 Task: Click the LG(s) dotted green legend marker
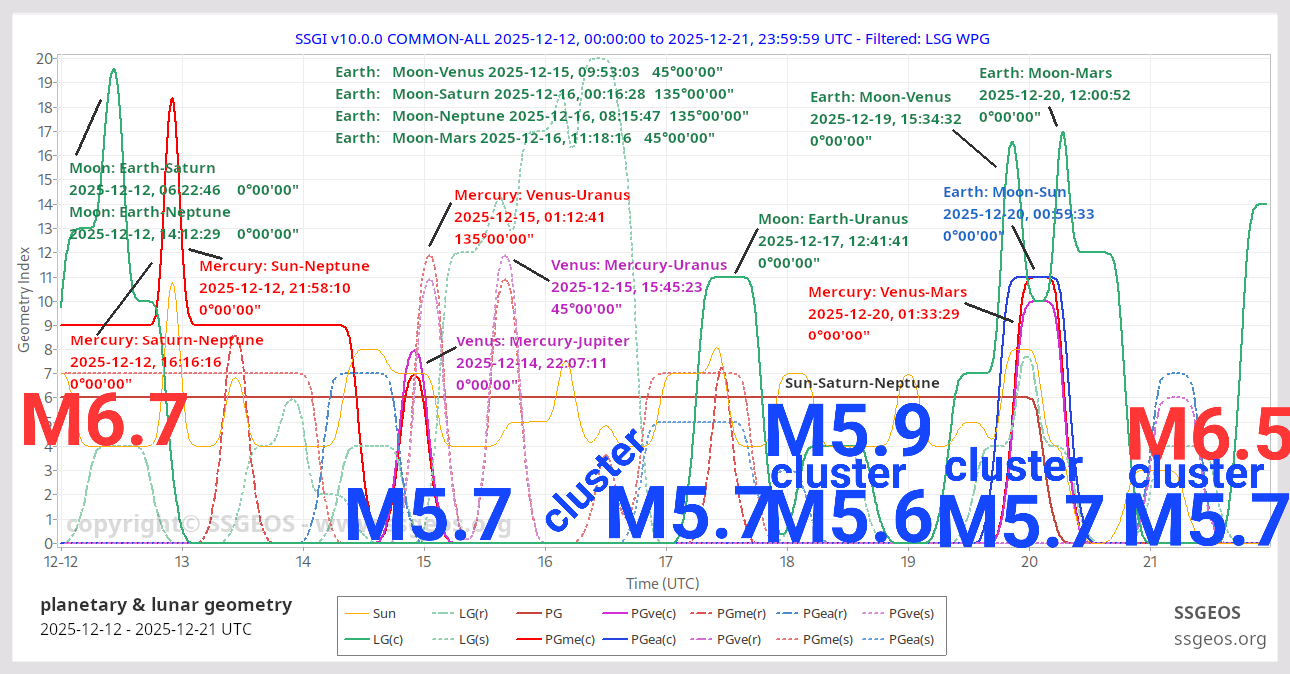(445, 639)
